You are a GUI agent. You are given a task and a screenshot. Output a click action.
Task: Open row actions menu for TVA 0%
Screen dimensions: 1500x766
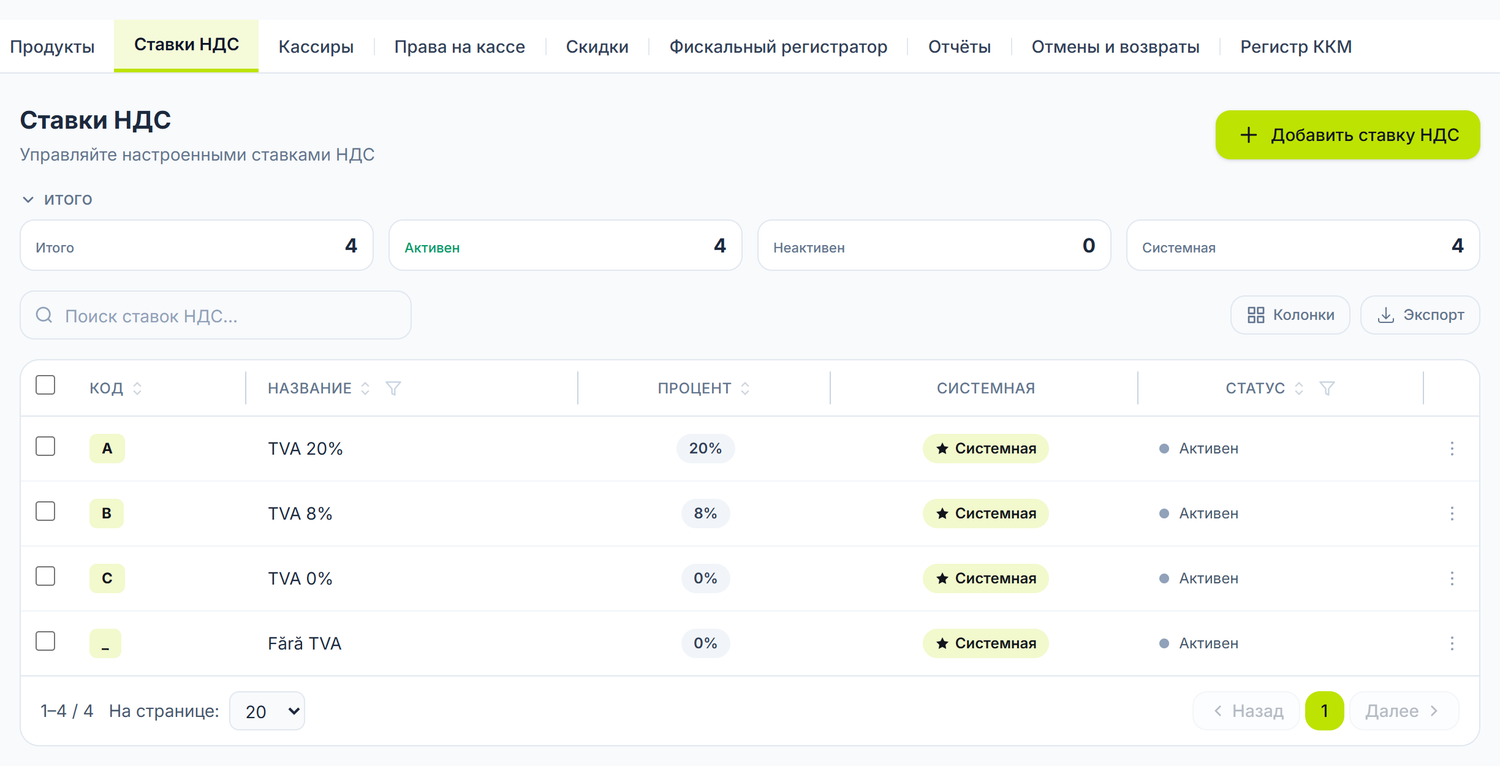point(1452,579)
